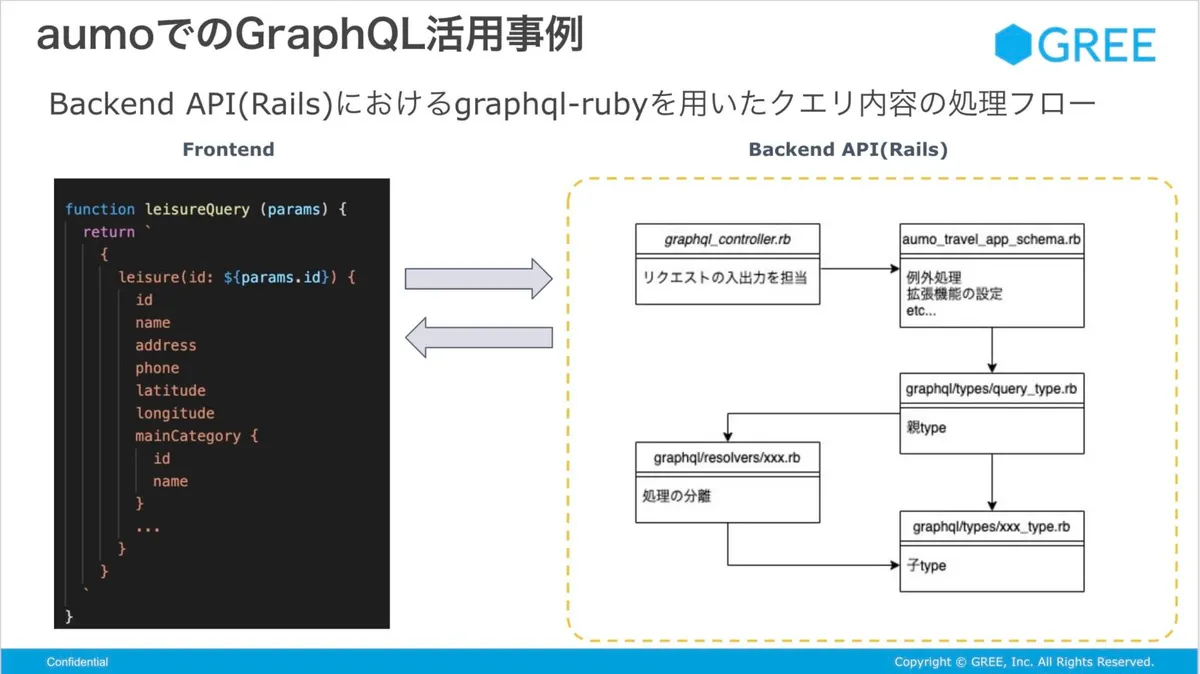This screenshot has height=674, width=1200.
Task: Click the "name" field nested inside mainCategory
Action: click(x=170, y=481)
